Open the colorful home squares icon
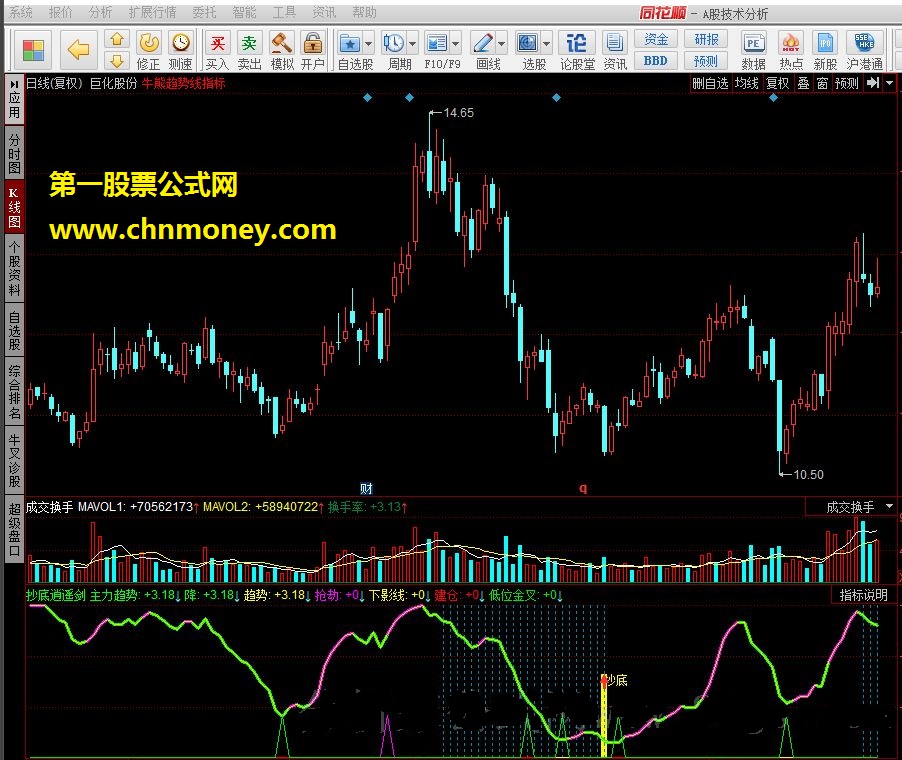This screenshot has width=902, height=760. [33, 50]
